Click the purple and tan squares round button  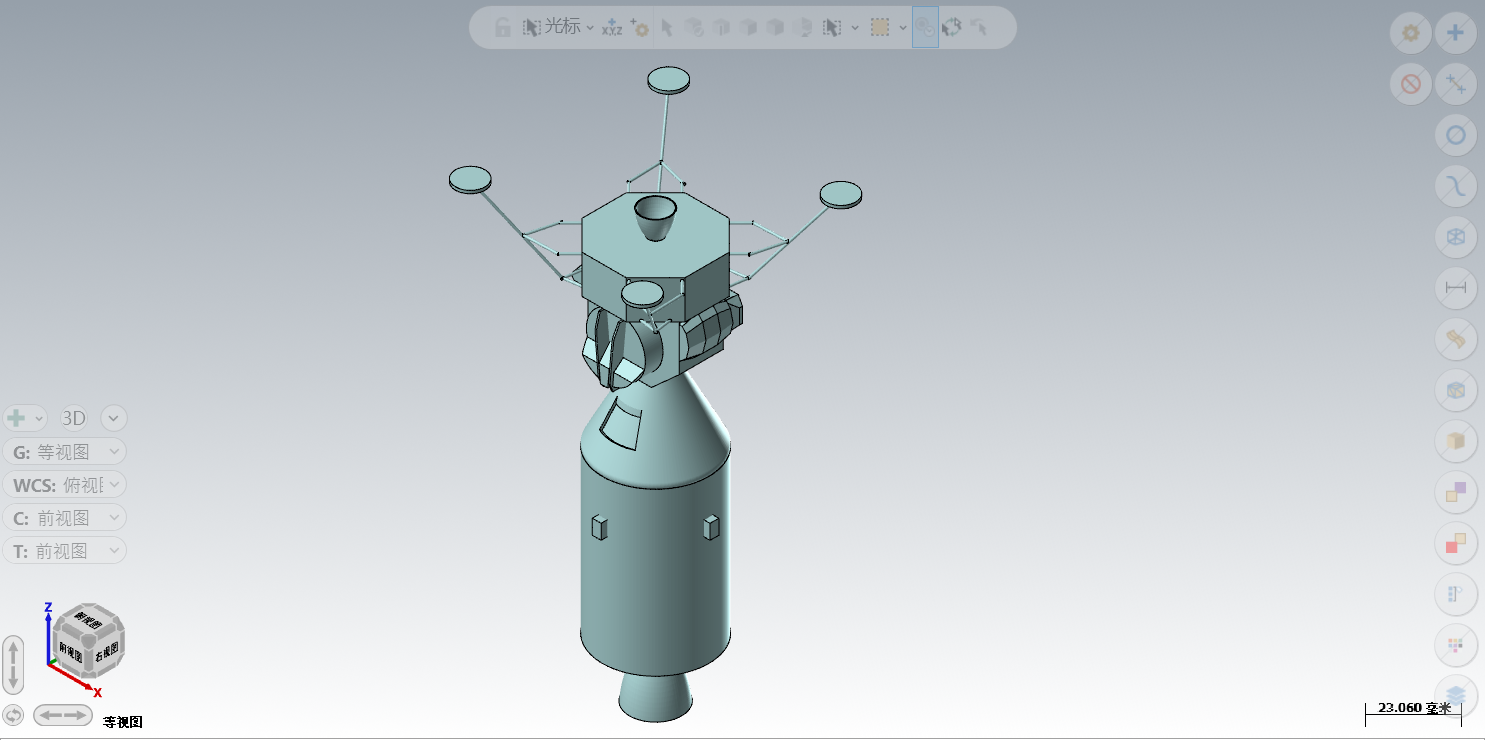1456,492
